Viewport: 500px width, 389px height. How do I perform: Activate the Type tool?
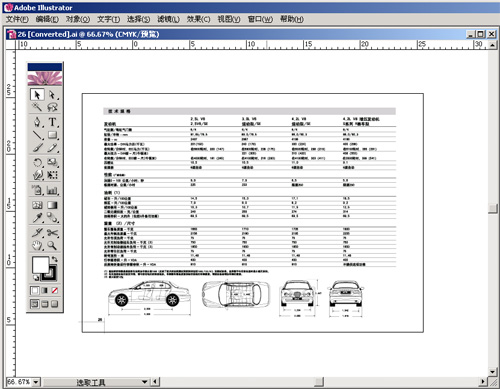tap(52, 122)
